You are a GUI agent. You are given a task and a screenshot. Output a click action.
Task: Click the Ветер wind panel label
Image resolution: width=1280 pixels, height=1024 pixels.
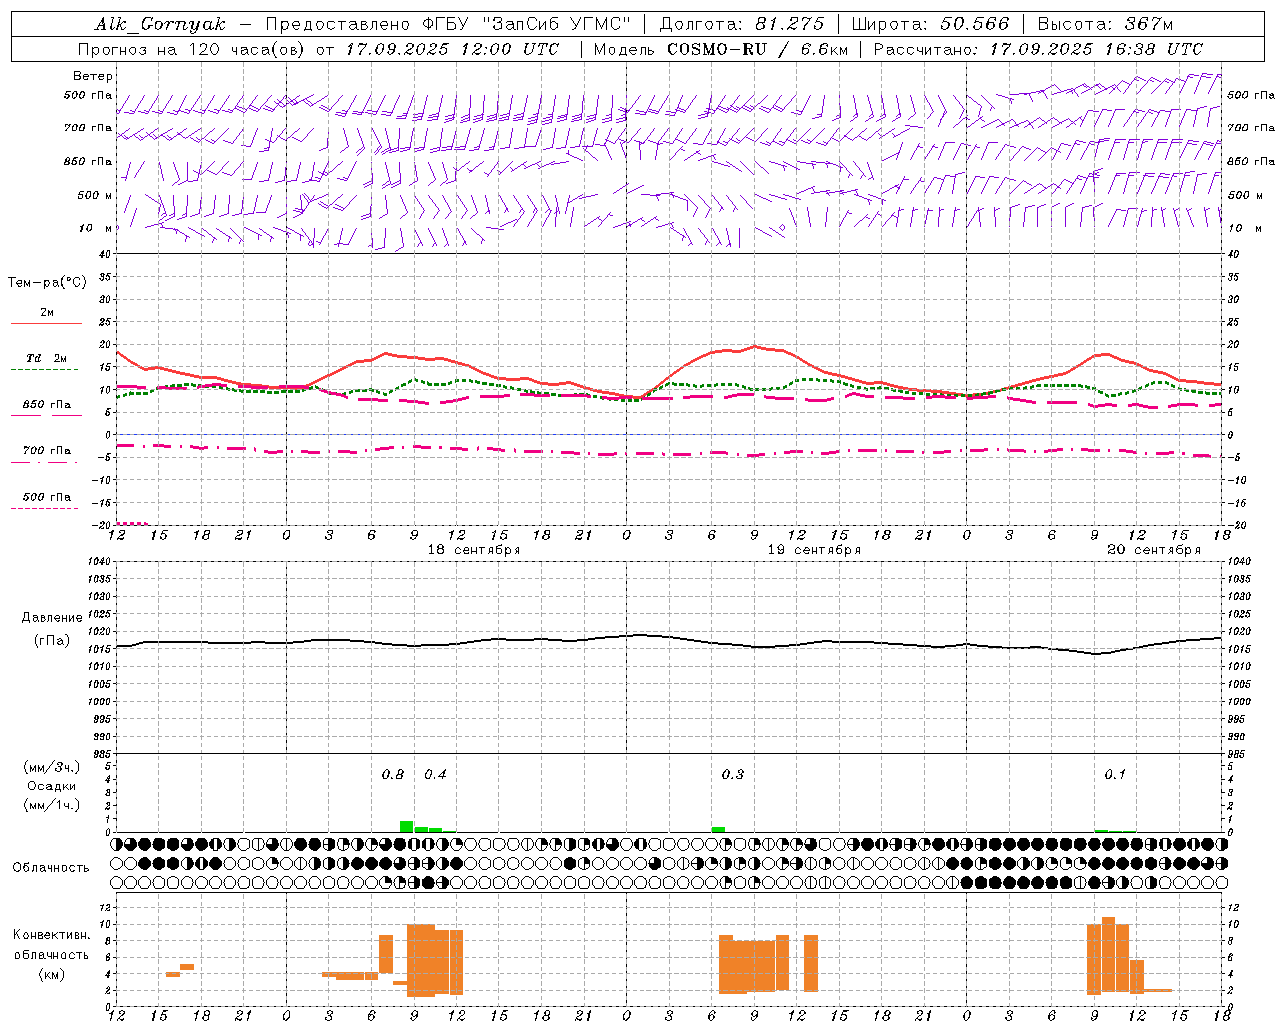pyautogui.click(x=93, y=76)
